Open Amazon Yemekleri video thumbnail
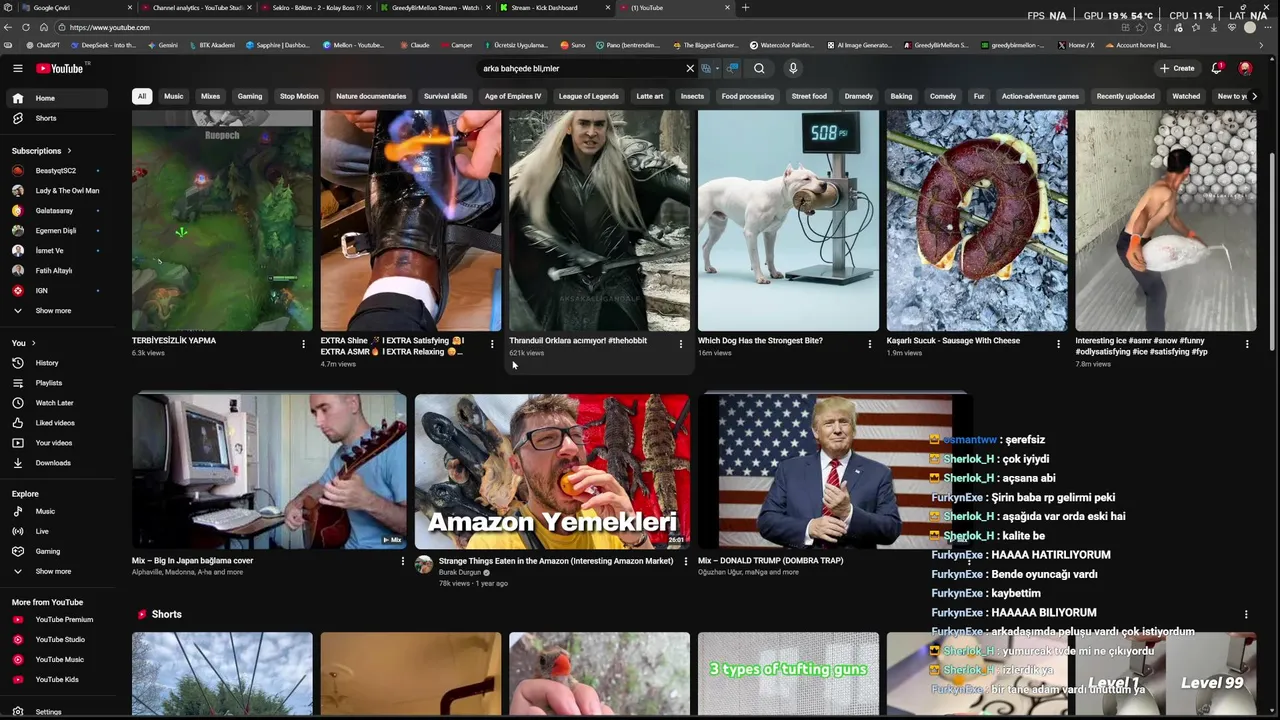This screenshot has height=720, width=1280. 552,471
